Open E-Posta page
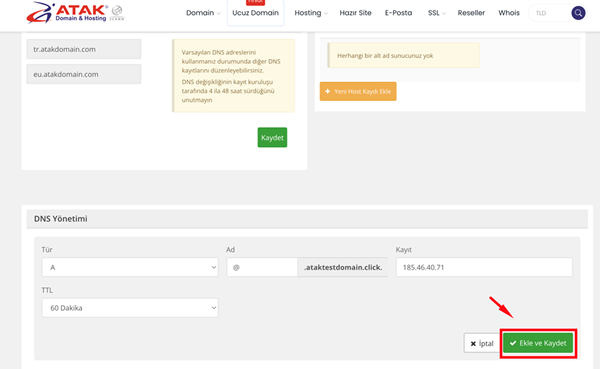The height and width of the screenshot is (369, 600). [x=398, y=13]
